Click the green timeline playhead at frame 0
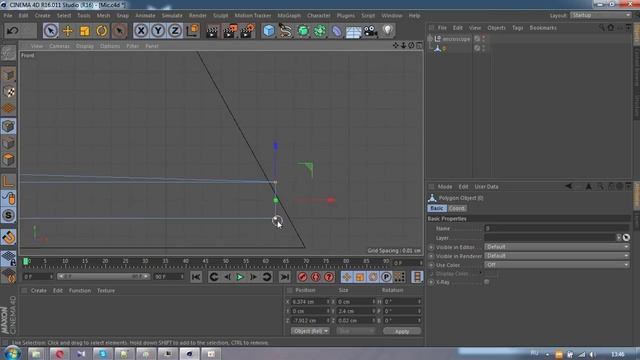The height and width of the screenshot is (360, 640). [x=26, y=261]
